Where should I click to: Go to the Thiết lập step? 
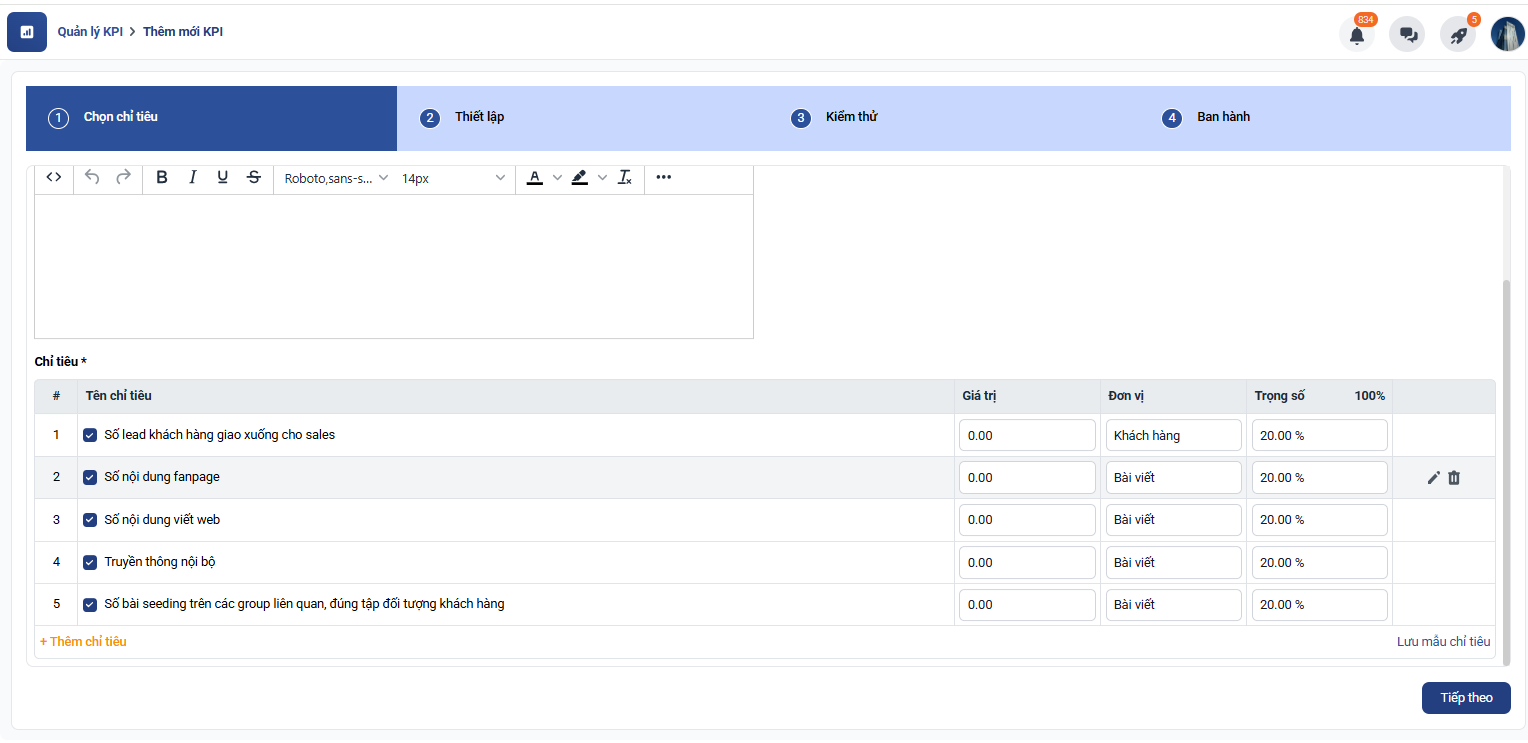479,117
